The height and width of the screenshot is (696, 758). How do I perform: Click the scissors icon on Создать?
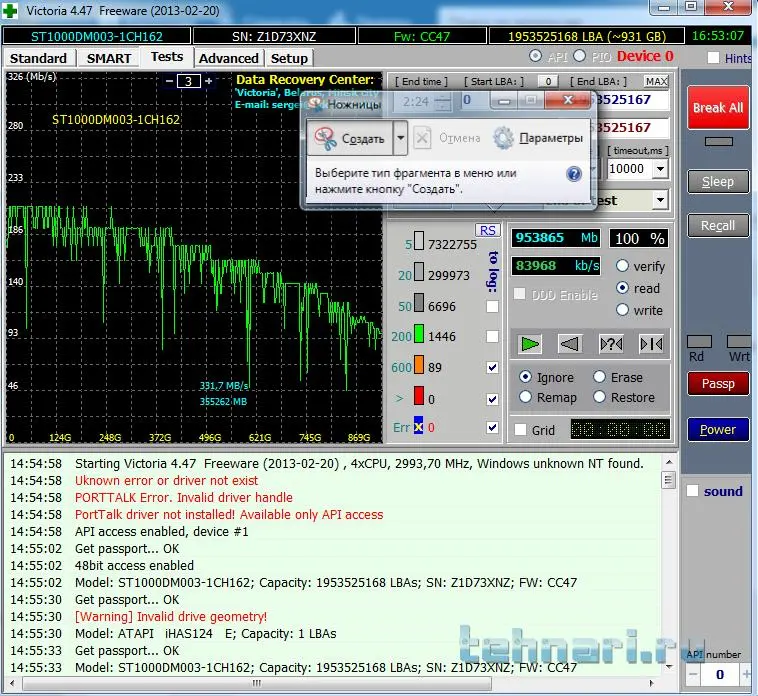click(x=326, y=138)
